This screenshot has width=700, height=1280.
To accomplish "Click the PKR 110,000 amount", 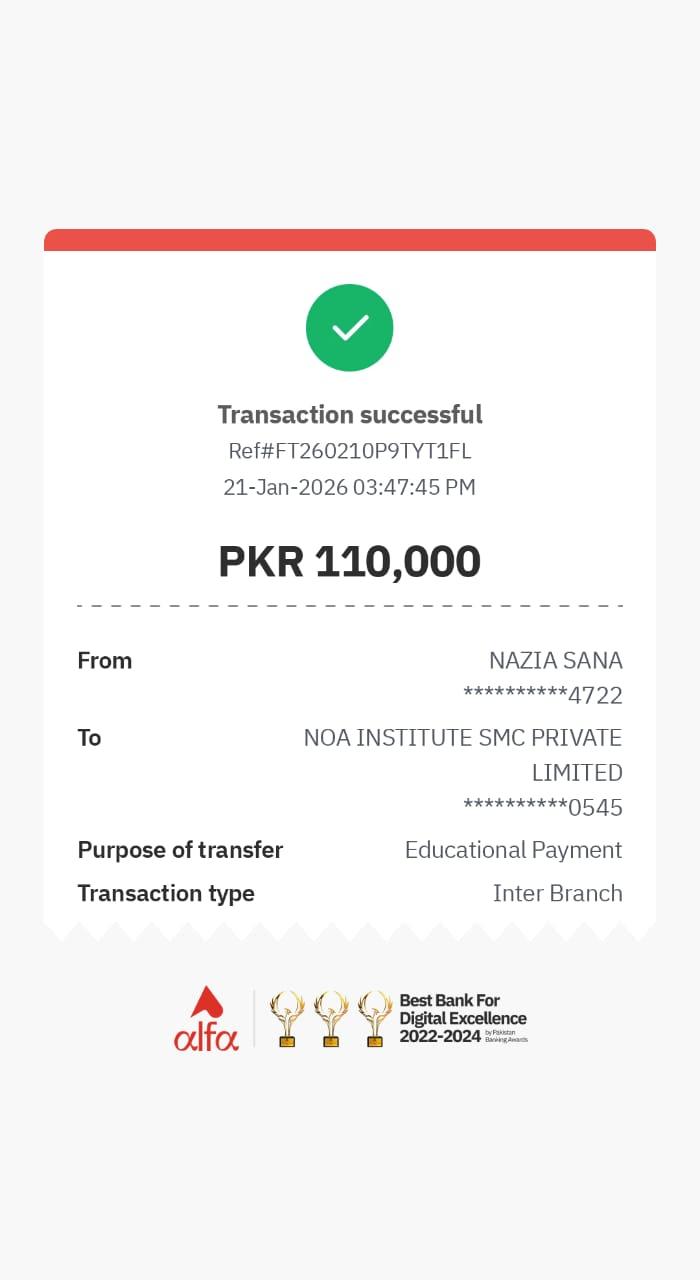I will pyautogui.click(x=350, y=561).
